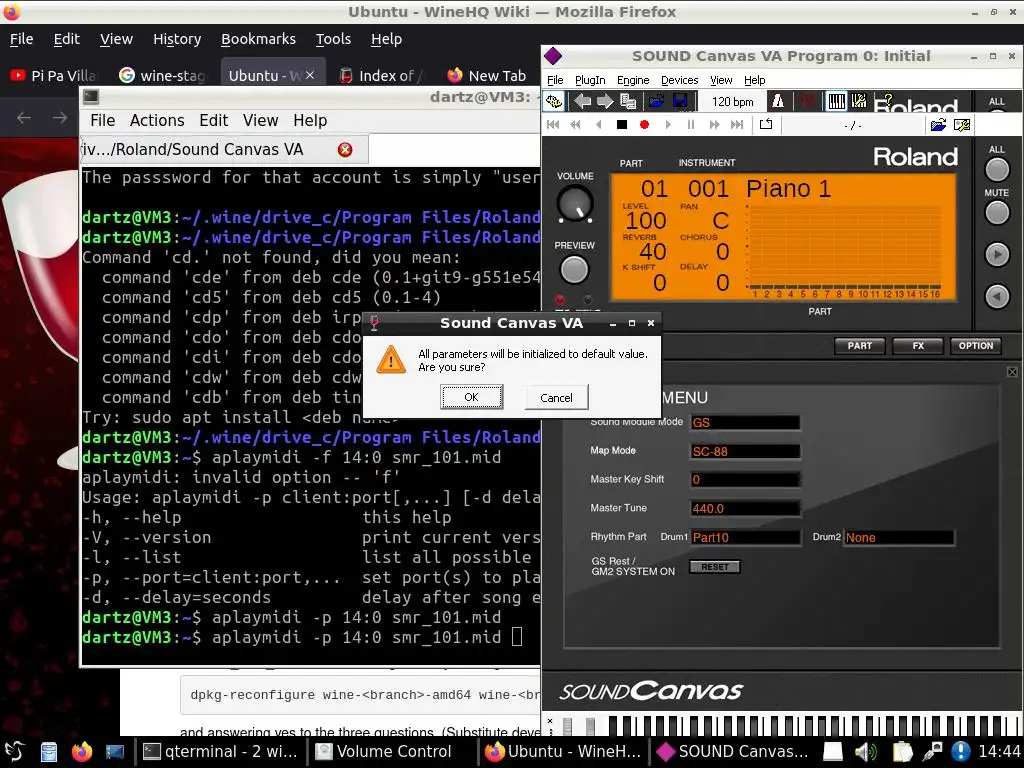The width and height of the screenshot is (1024, 768).
Task: Open Firefox Bookmarks menu
Action: pos(258,39)
